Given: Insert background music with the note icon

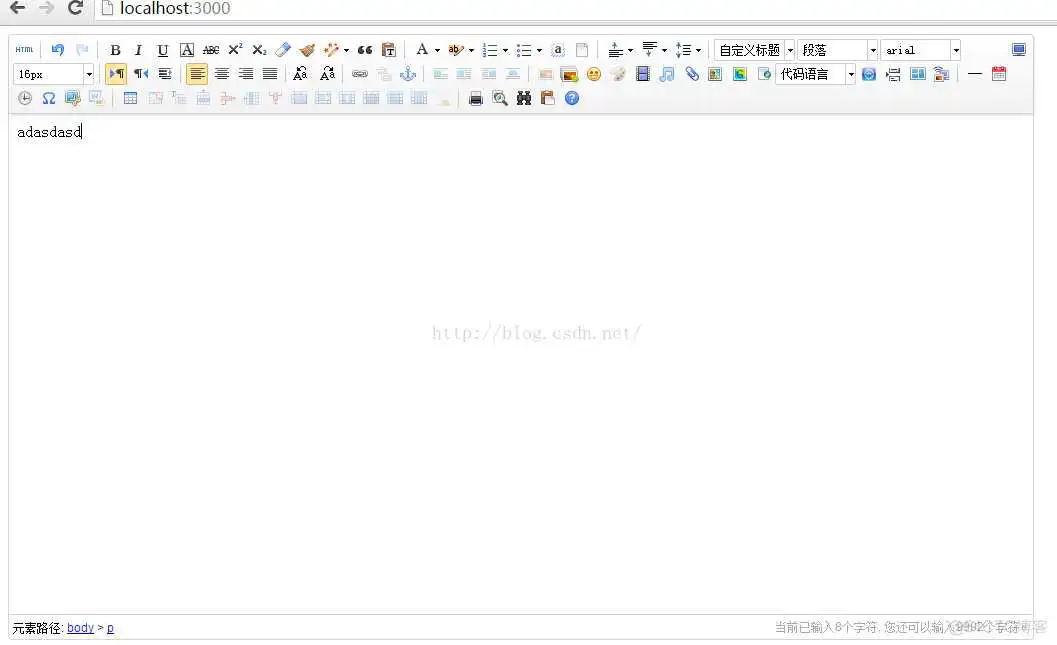Looking at the screenshot, I should 667,73.
